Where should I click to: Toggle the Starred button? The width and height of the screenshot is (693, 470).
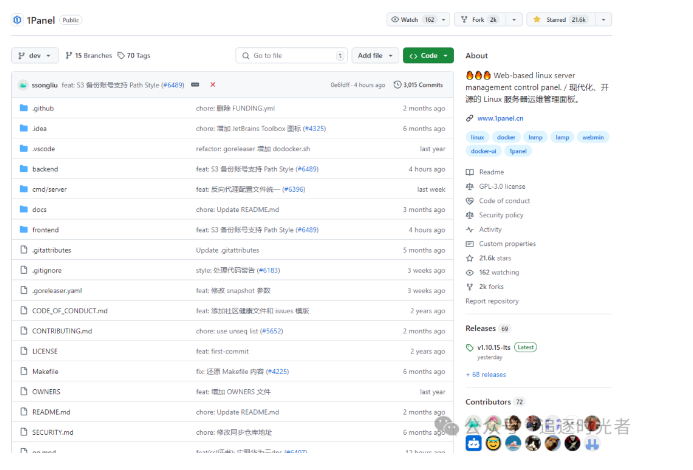[560, 20]
